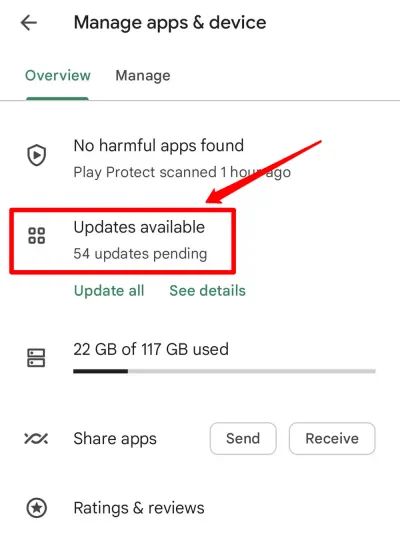The image size is (400, 536).
Task: Click the star Ratings & reviews icon
Action: pos(37,508)
